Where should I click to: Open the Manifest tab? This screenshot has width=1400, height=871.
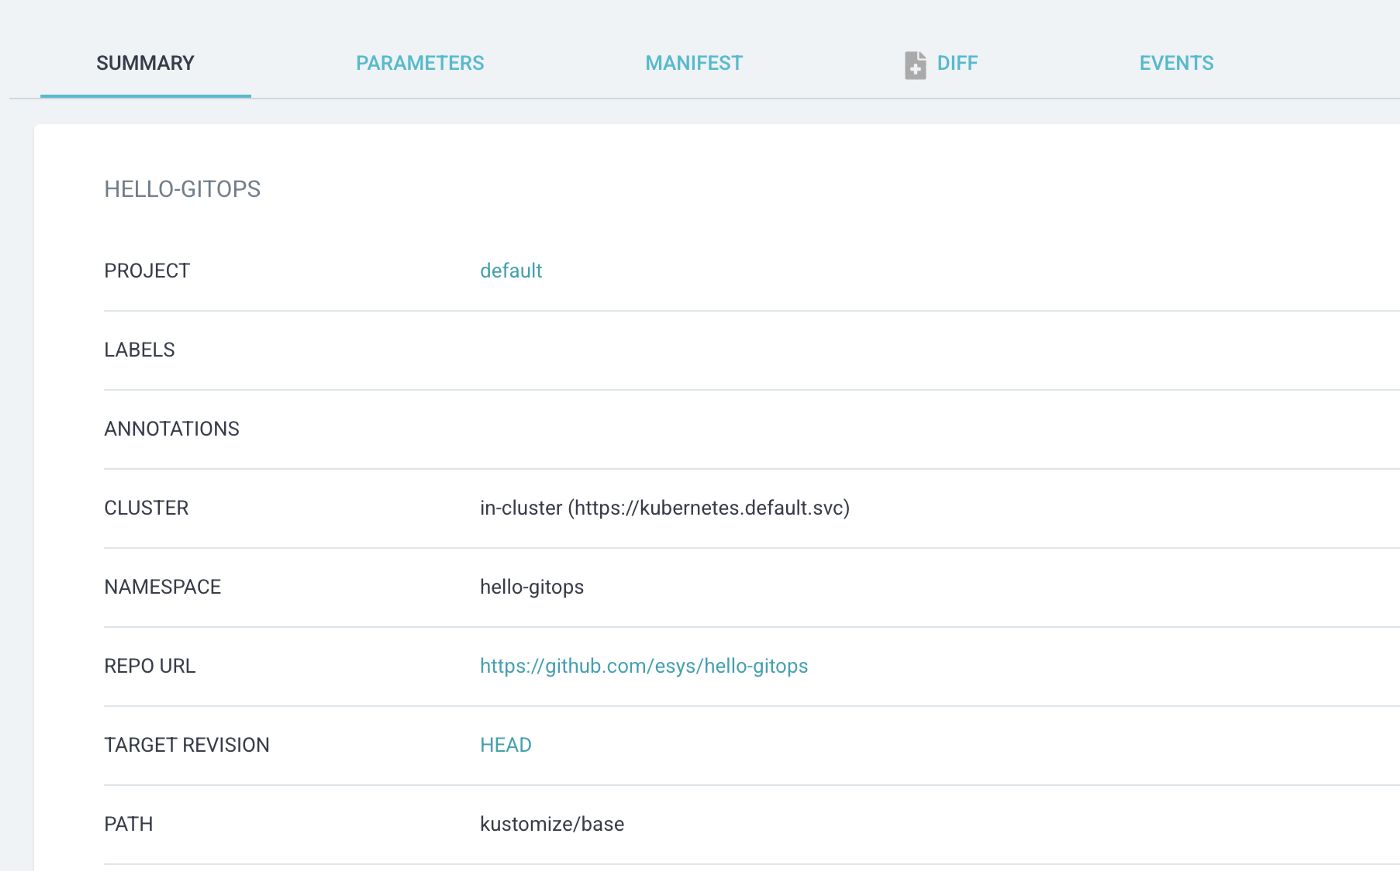(x=694, y=63)
